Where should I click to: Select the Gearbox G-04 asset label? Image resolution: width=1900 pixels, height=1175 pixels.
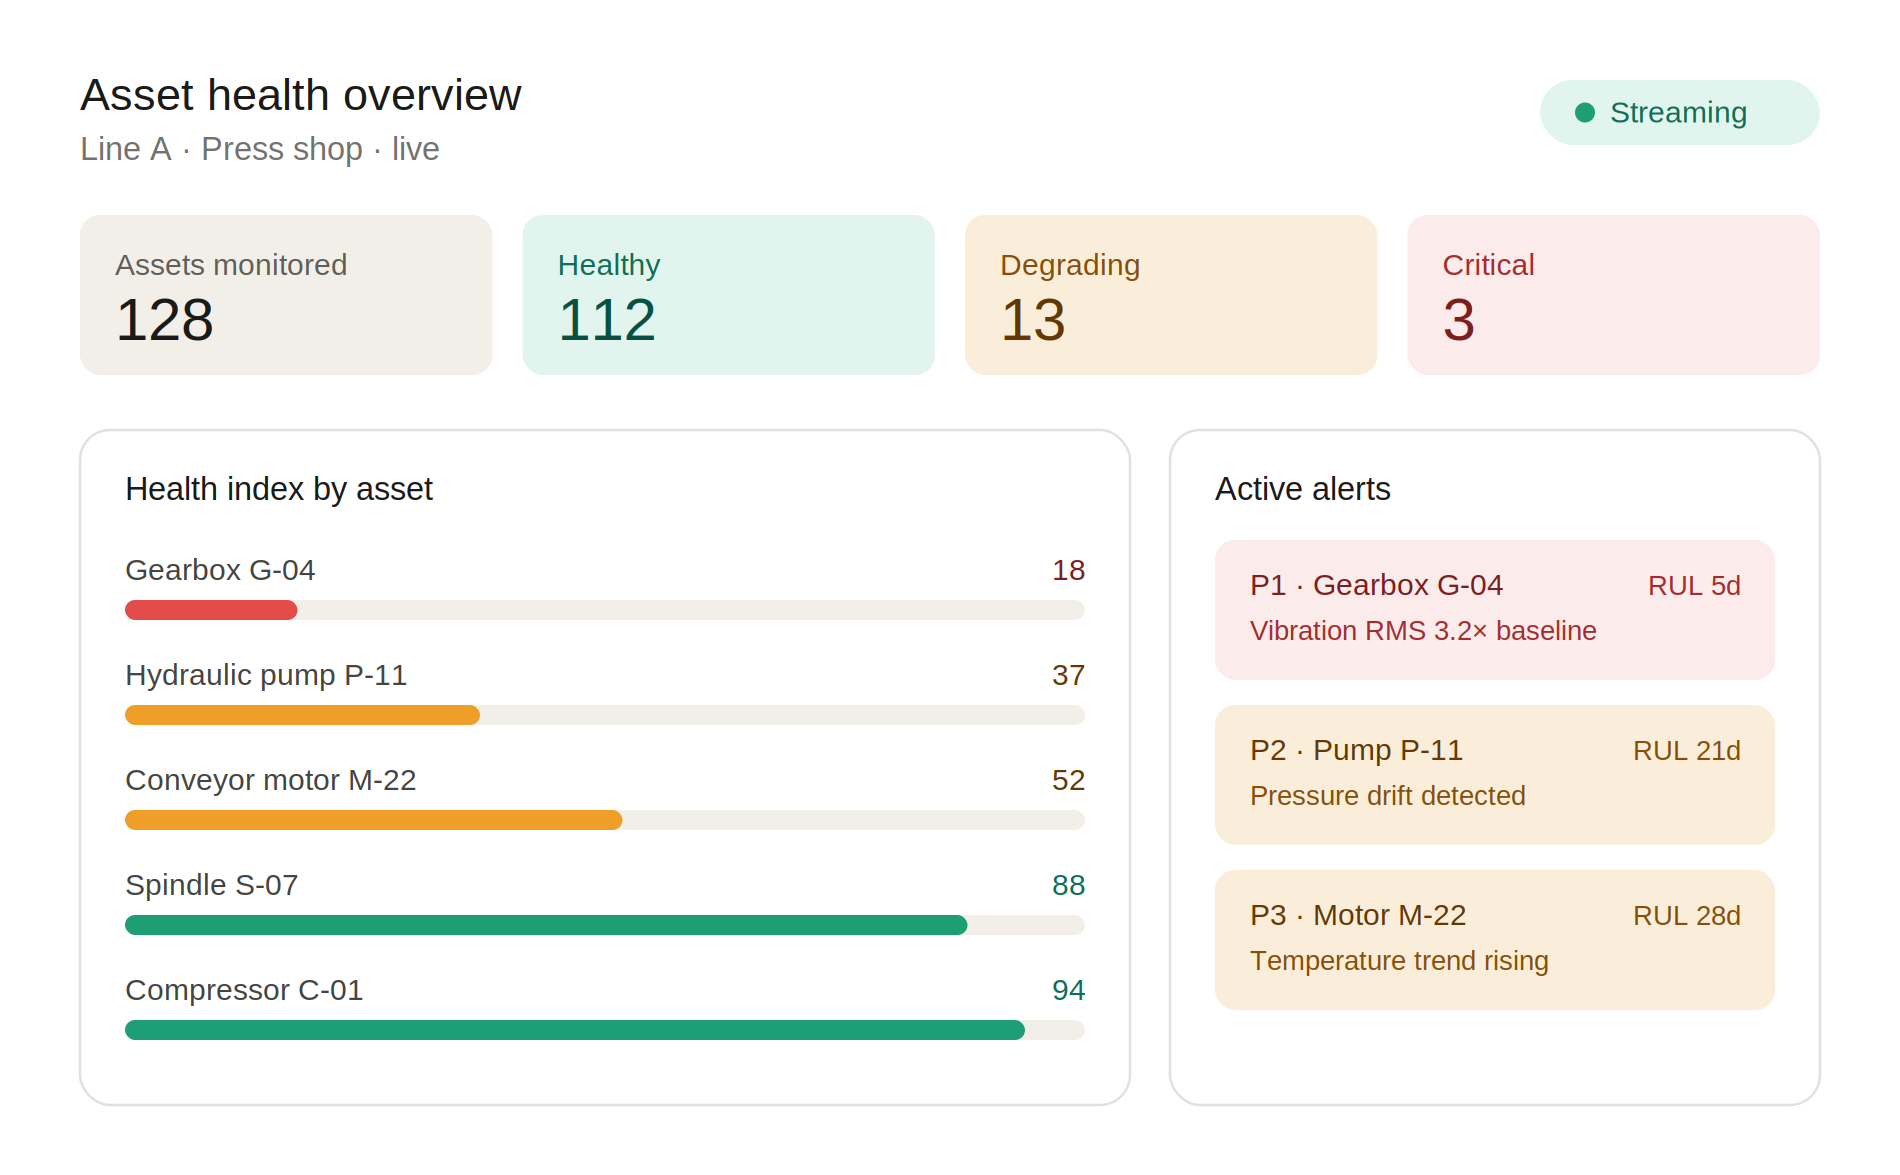coord(220,570)
